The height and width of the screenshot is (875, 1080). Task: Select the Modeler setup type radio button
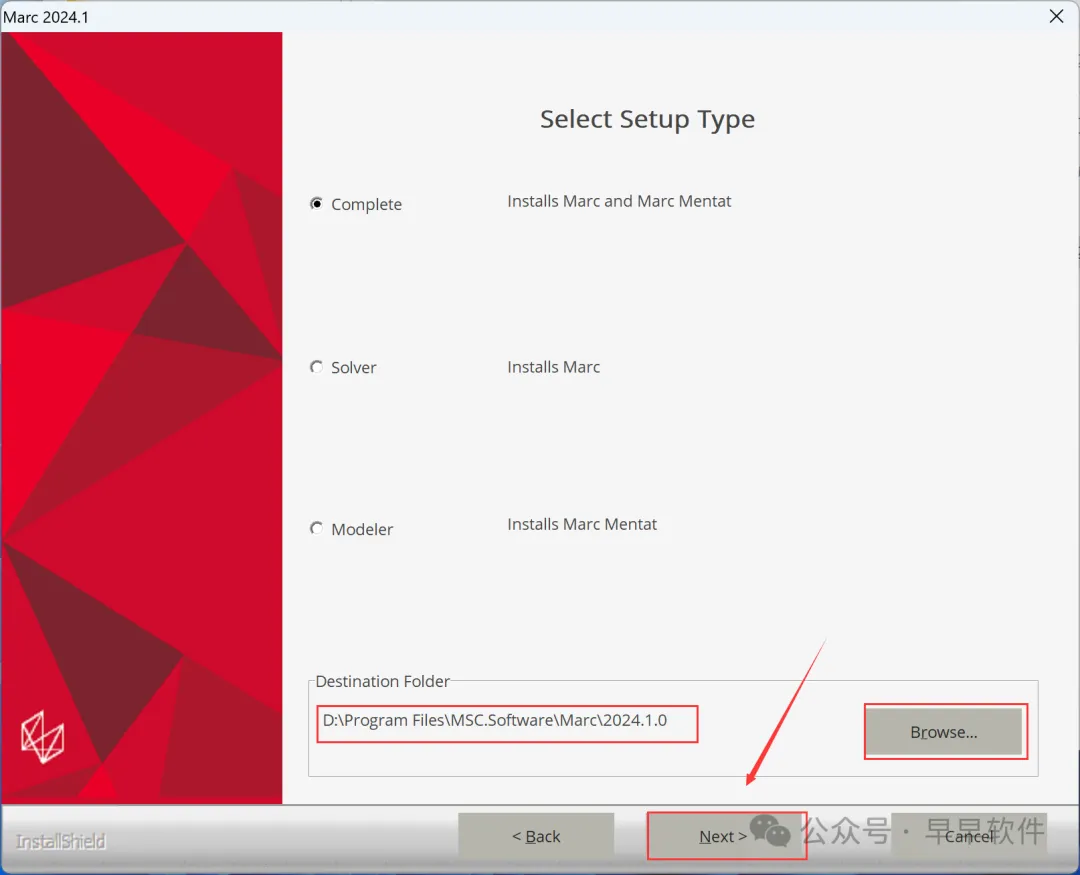click(316, 528)
